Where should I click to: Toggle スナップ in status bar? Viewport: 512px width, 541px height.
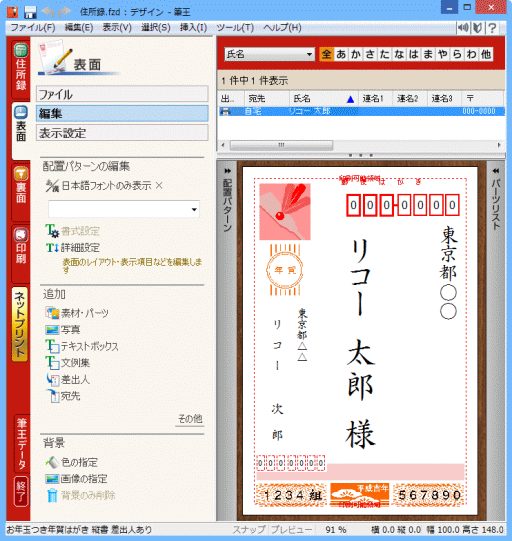tap(249, 529)
